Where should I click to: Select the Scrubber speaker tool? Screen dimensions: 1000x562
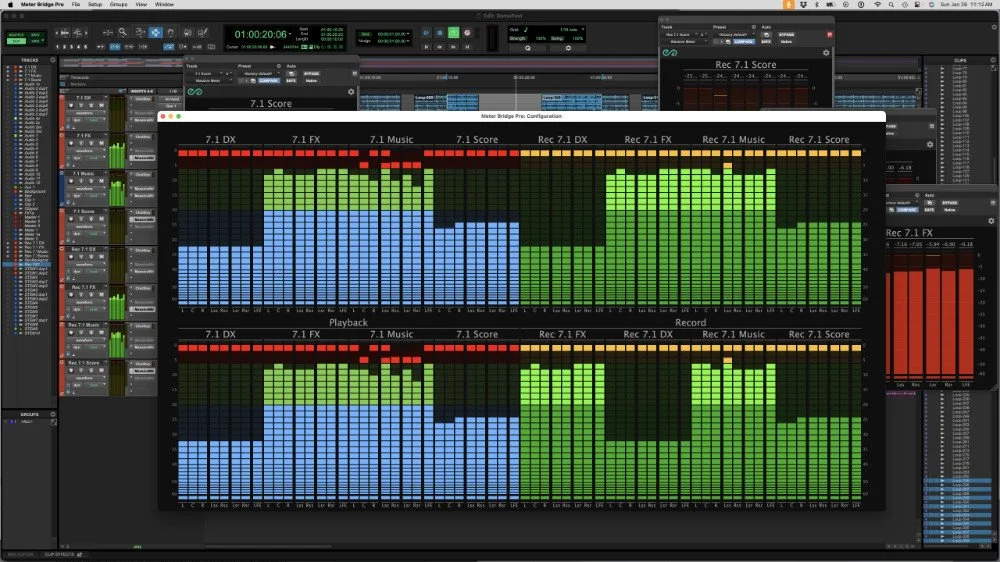[188, 32]
